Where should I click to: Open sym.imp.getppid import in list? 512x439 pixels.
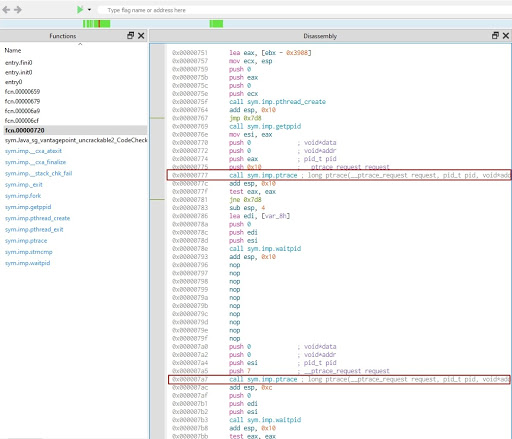click(28, 207)
